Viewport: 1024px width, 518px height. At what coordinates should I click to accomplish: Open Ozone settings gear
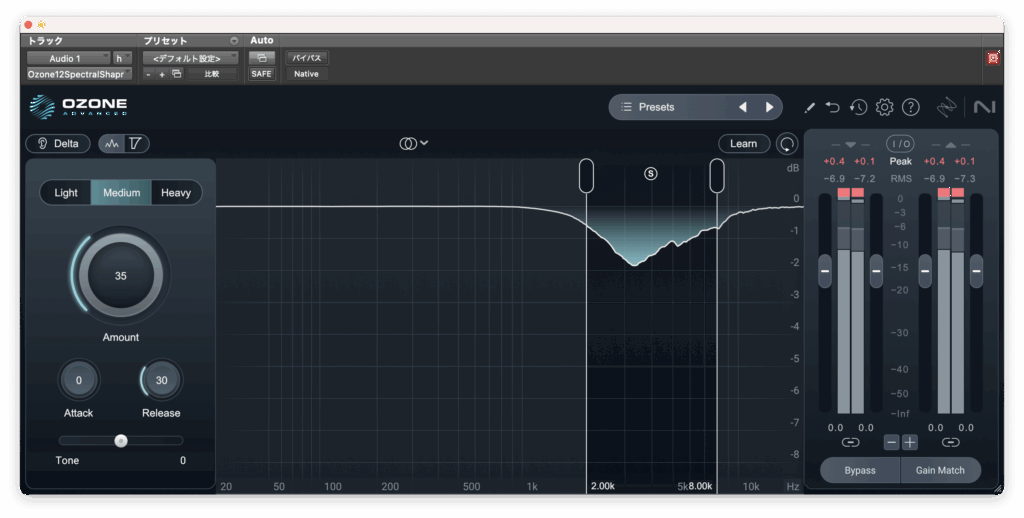click(x=884, y=107)
